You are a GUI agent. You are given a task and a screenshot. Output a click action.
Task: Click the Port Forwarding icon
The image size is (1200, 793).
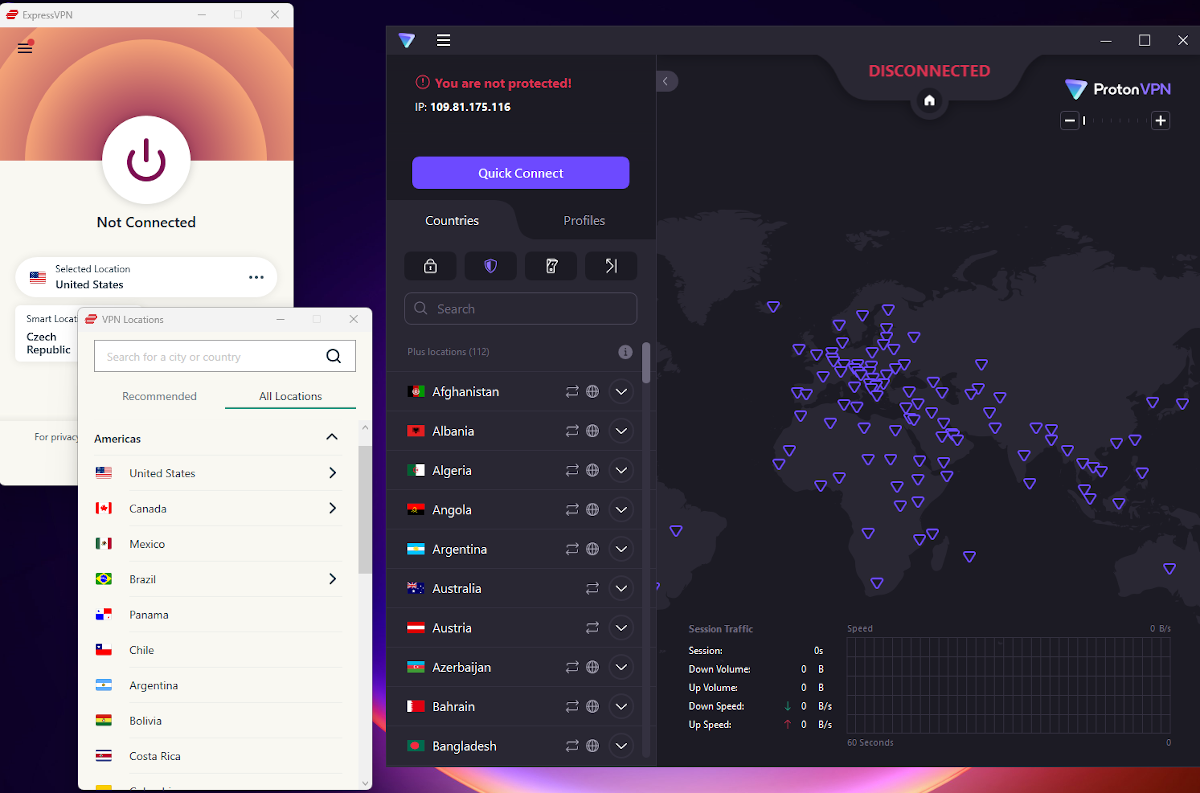tap(611, 266)
